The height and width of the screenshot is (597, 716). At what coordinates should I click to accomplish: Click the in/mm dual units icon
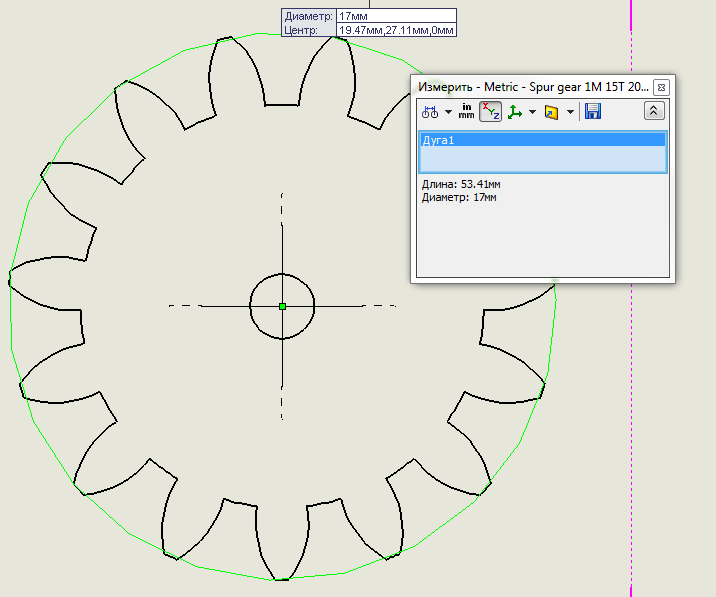point(466,112)
